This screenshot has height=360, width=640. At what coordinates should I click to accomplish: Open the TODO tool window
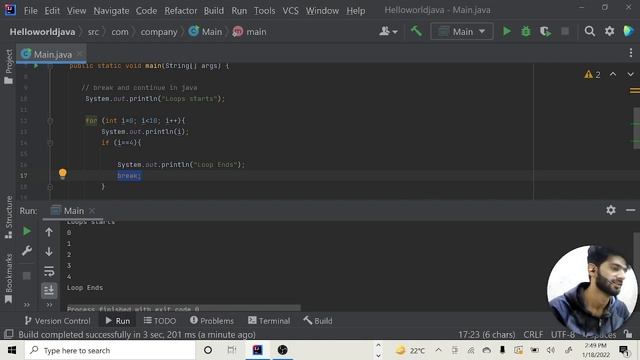(160, 321)
